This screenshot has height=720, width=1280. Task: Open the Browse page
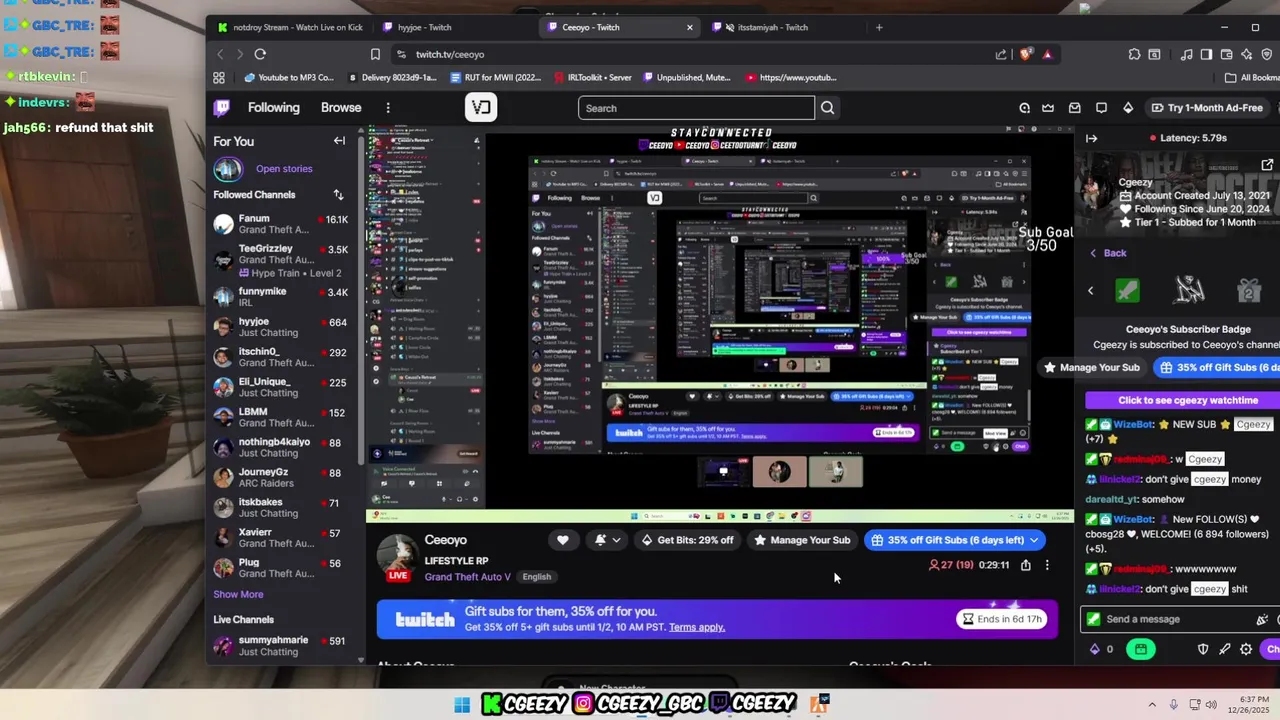pos(341,107)
